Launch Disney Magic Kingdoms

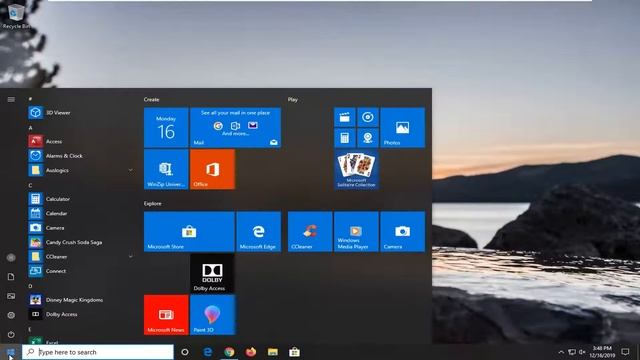(x=80, y=300)
